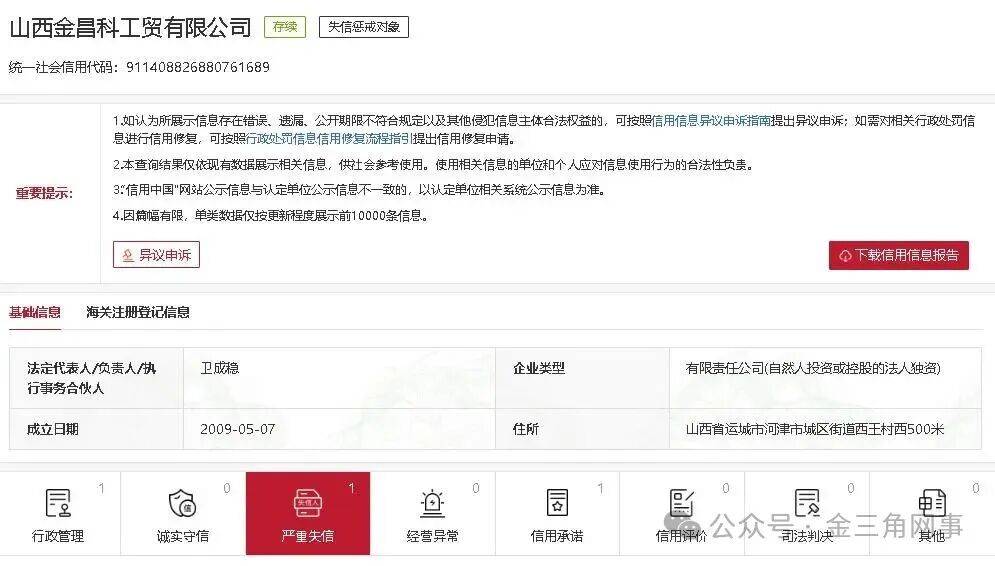
Task: Open the 信用信息异议申诉指南 link
Action: 711,120
